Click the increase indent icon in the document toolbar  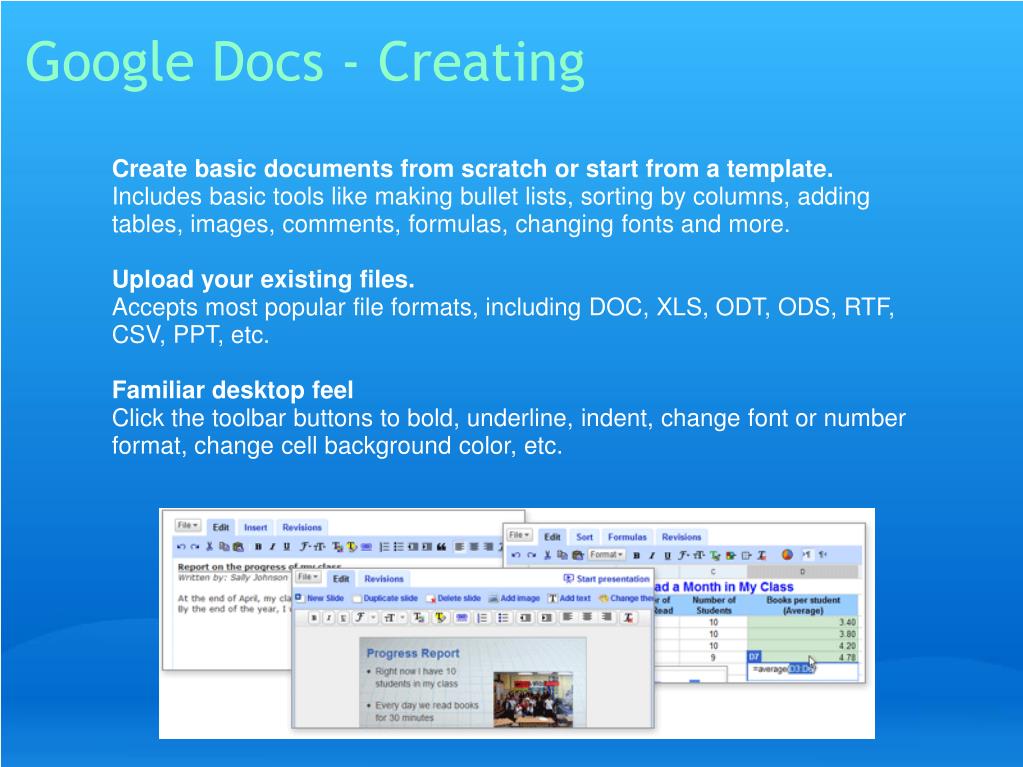tap(427, 547)
